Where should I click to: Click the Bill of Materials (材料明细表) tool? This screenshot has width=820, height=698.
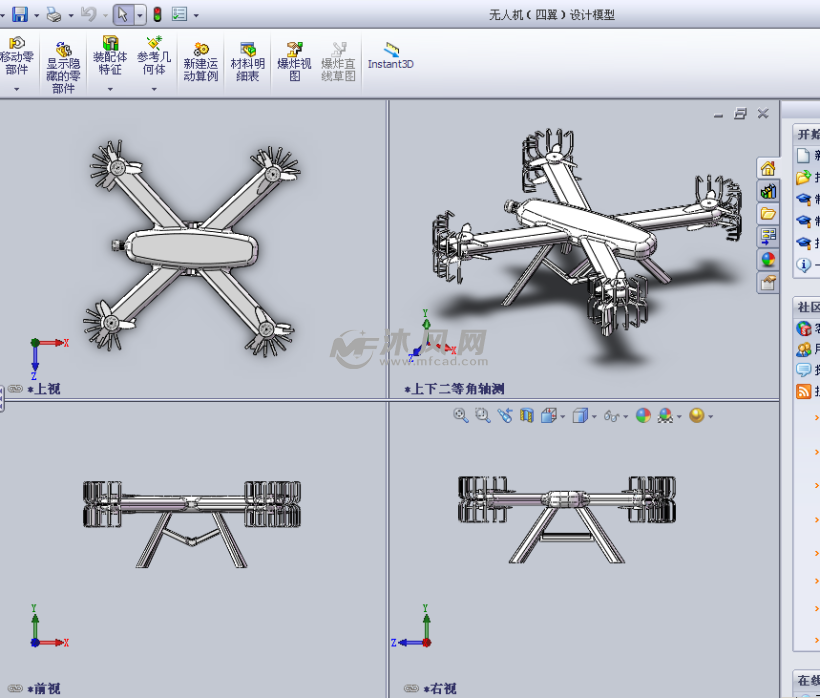[x=247, y=60]
